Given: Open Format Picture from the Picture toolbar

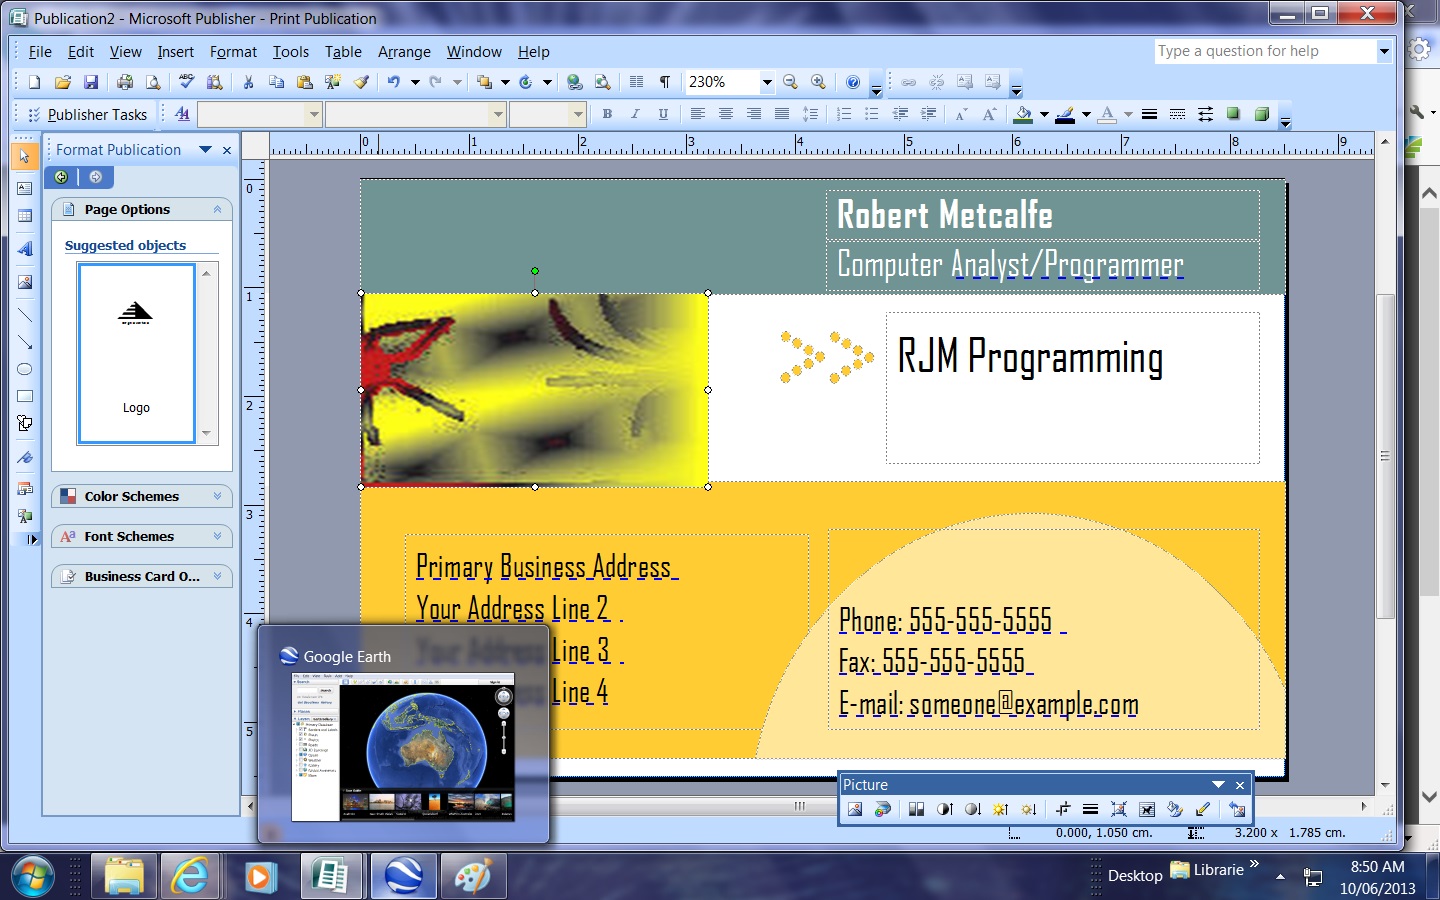Looking at the screenshot, I should [1174, 809].
